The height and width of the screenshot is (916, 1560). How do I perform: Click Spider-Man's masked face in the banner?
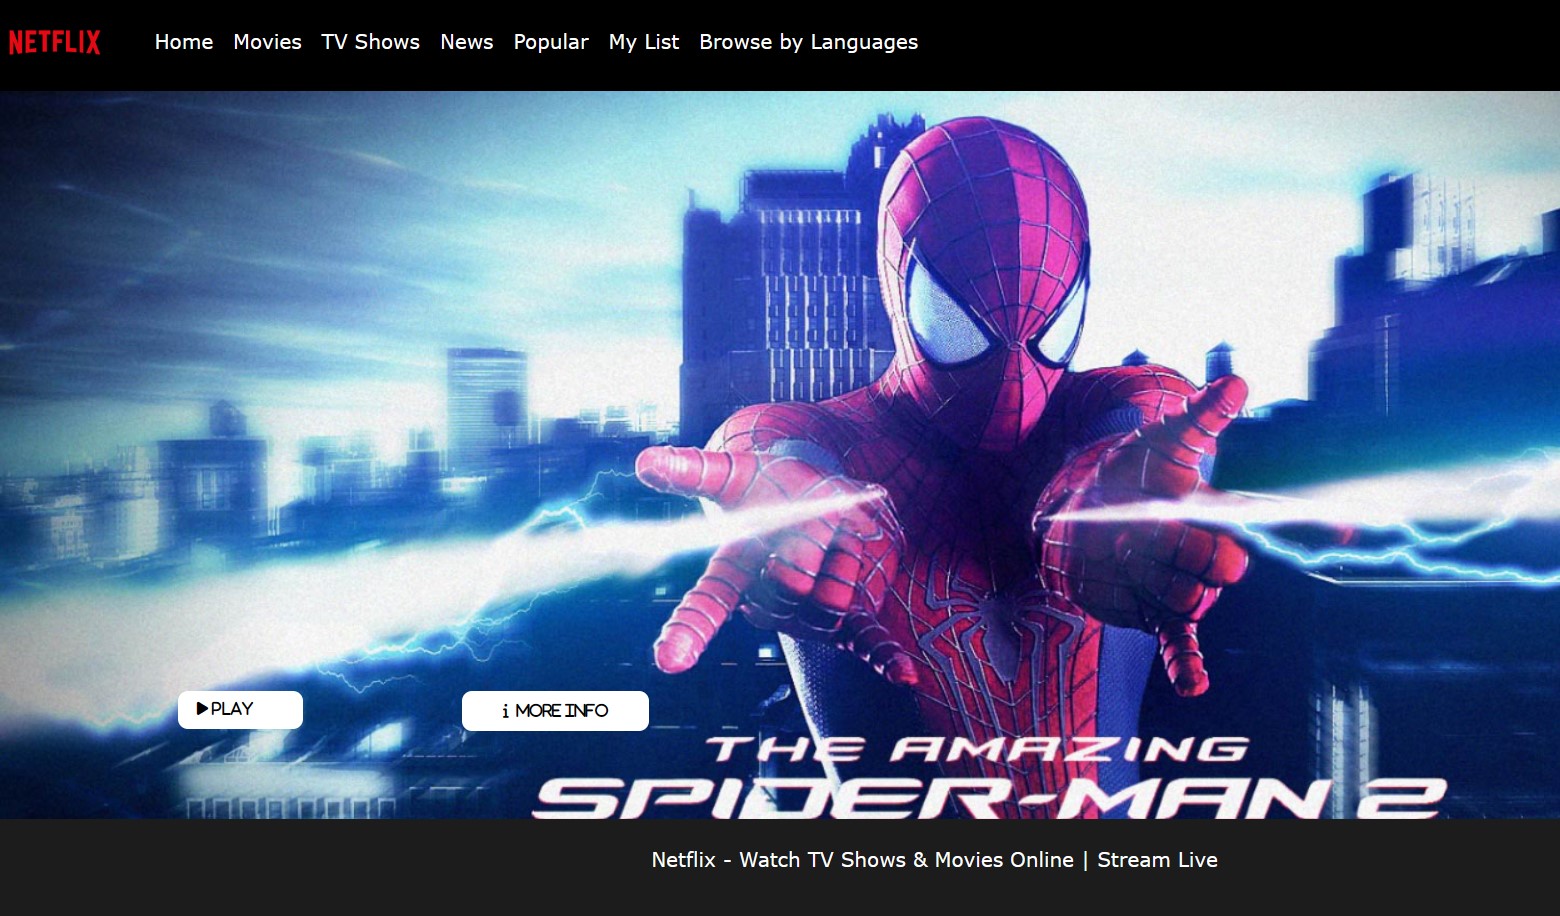[985, 260]
